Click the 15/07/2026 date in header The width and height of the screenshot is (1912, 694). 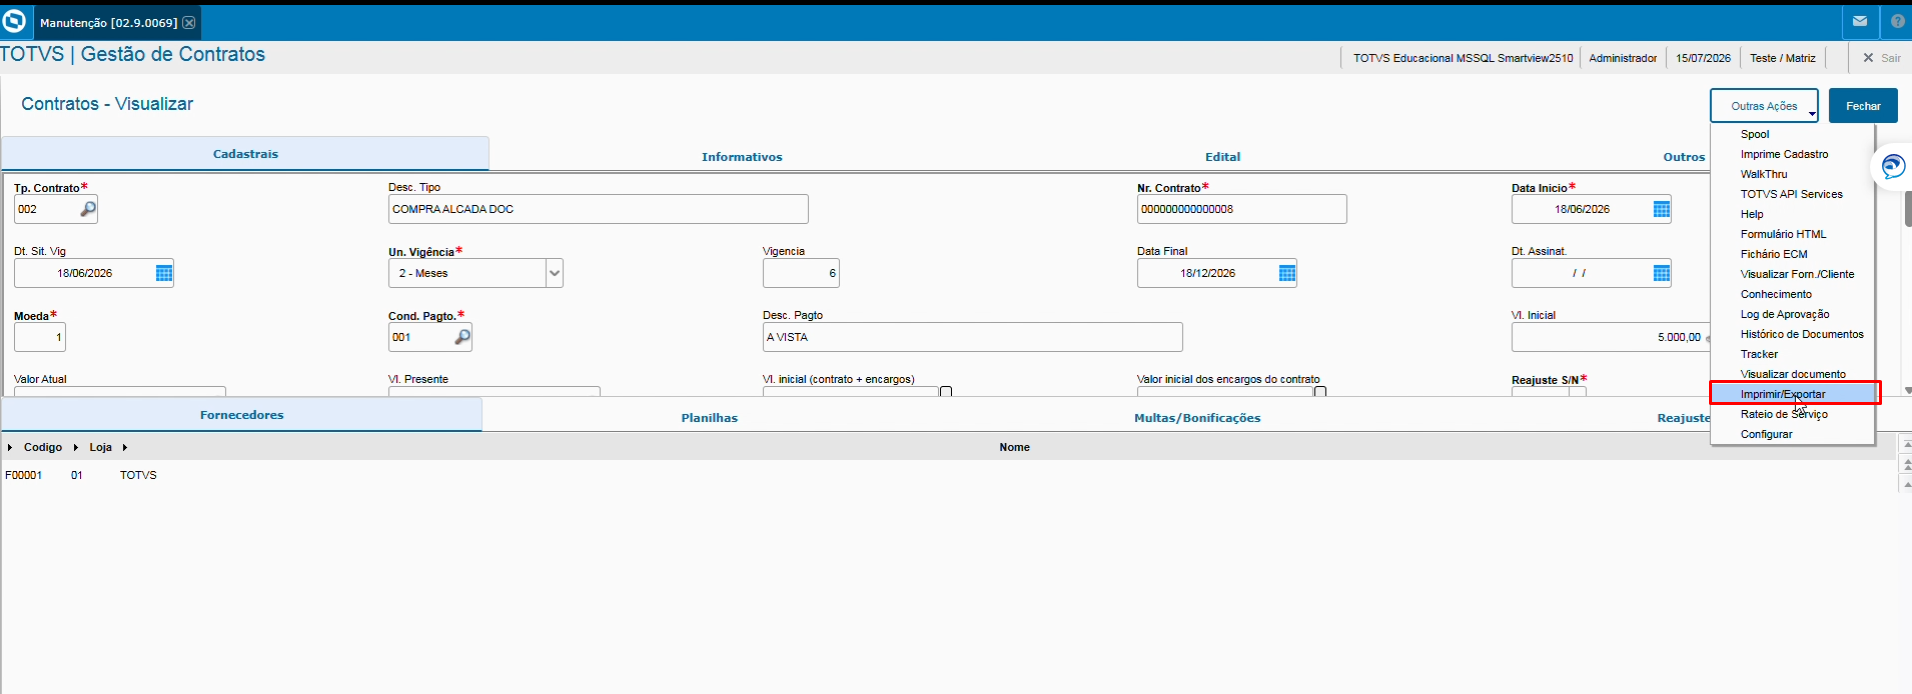pyautogui.click(x=1703, y=58)
